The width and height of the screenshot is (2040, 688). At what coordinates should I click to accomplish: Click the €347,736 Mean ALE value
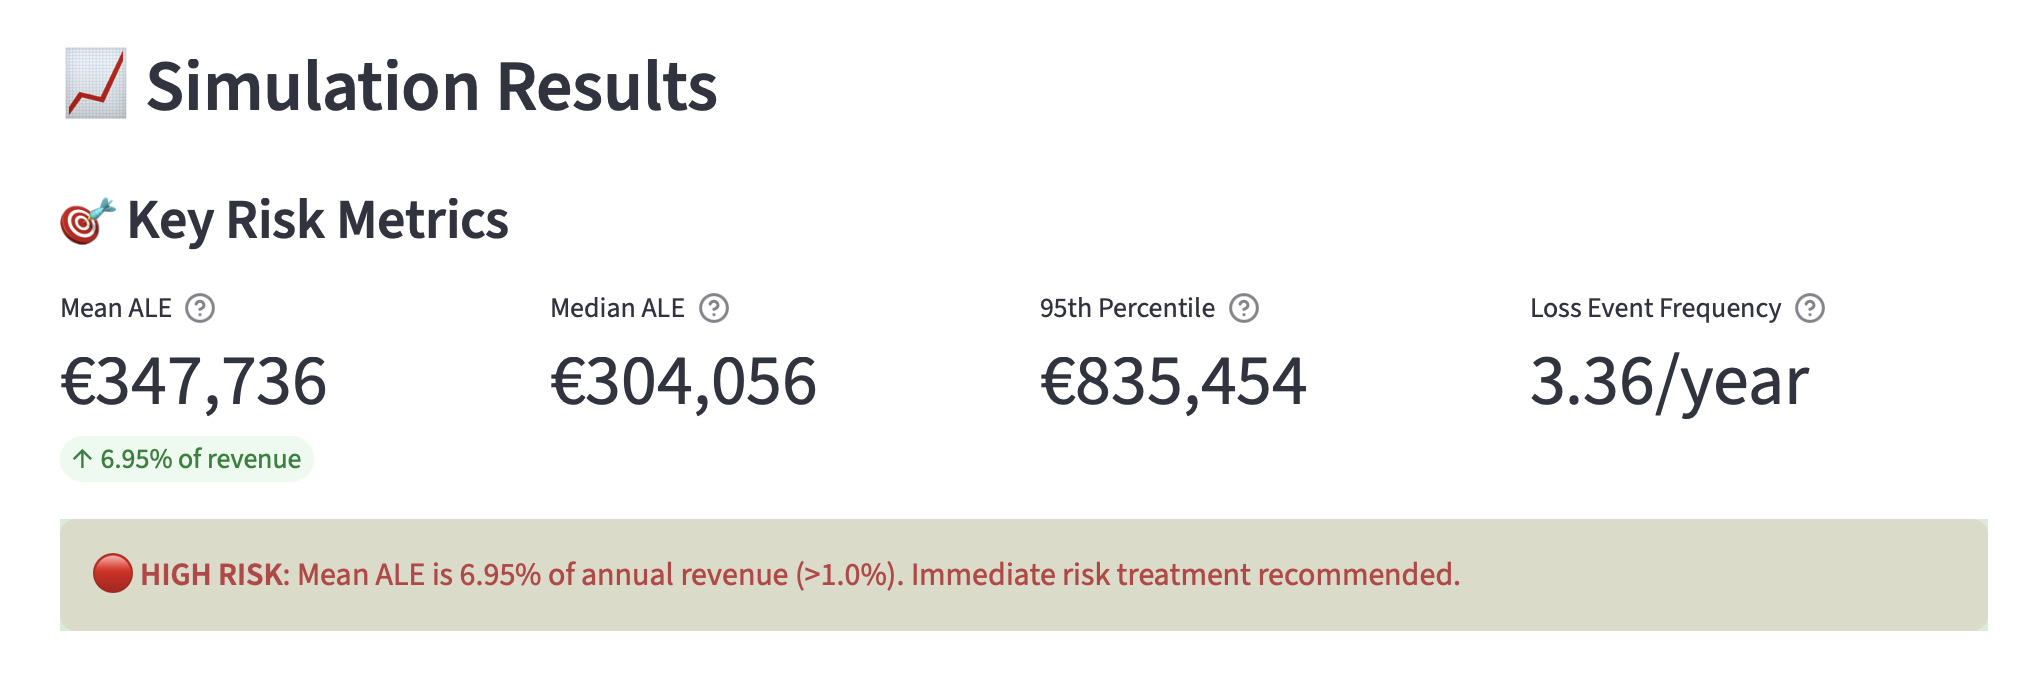pos(194,382)
